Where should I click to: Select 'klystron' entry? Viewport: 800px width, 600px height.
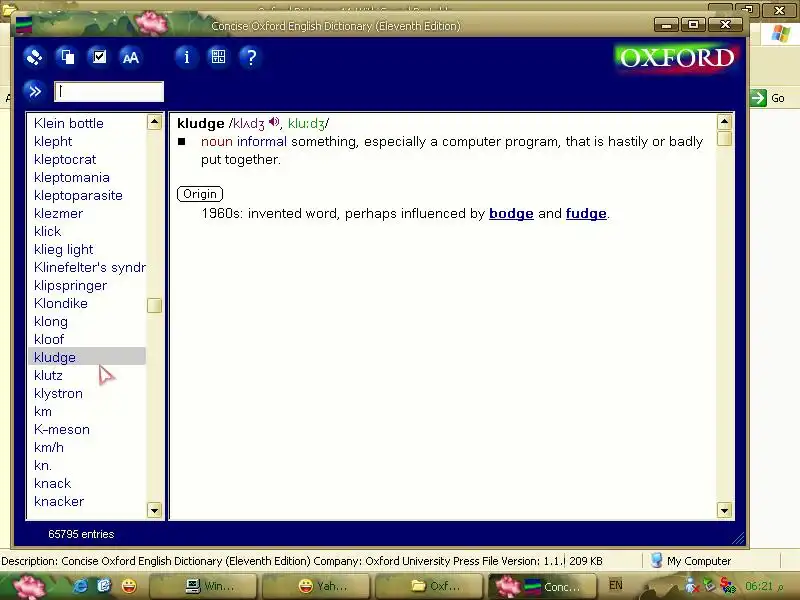[58, 394]
